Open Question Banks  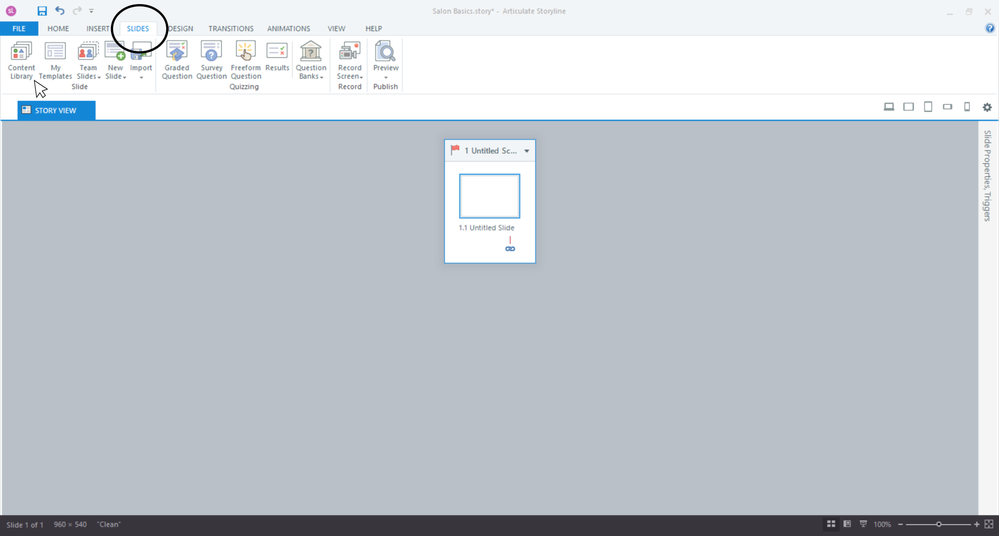tap(311, 61)
